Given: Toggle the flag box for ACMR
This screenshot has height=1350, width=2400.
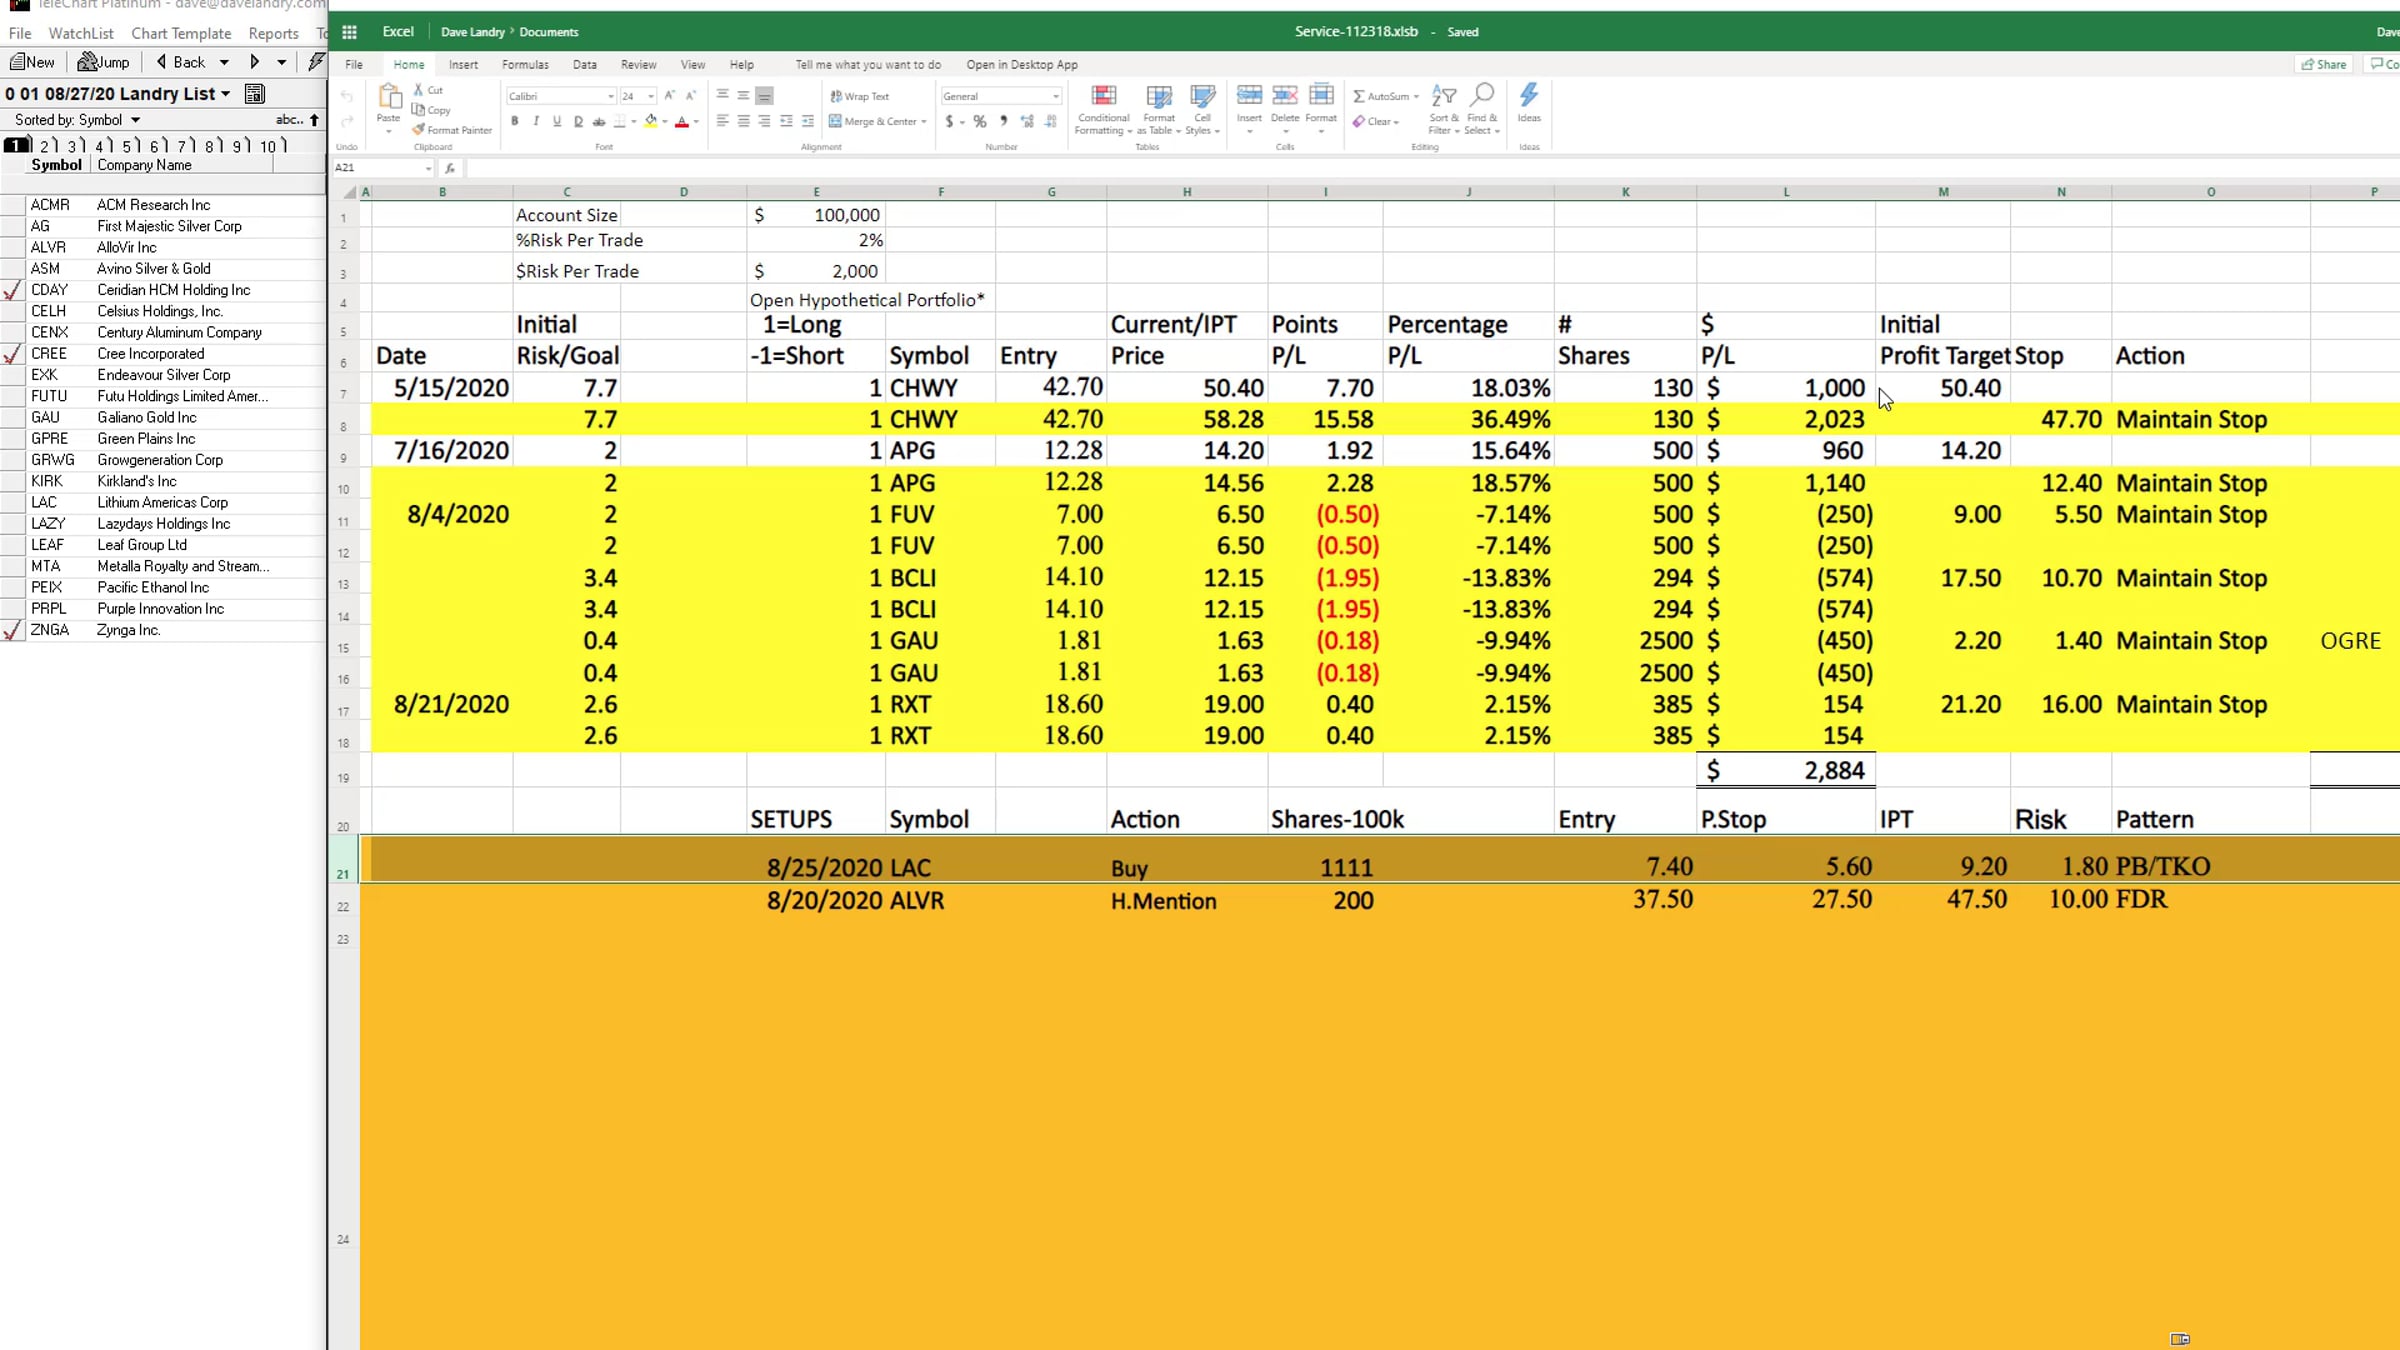Looking at the screenshot, I should 13,205.
